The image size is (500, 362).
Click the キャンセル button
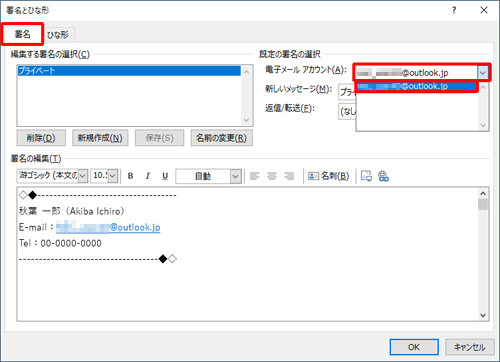pyautogui.click(x=469, y=347)
